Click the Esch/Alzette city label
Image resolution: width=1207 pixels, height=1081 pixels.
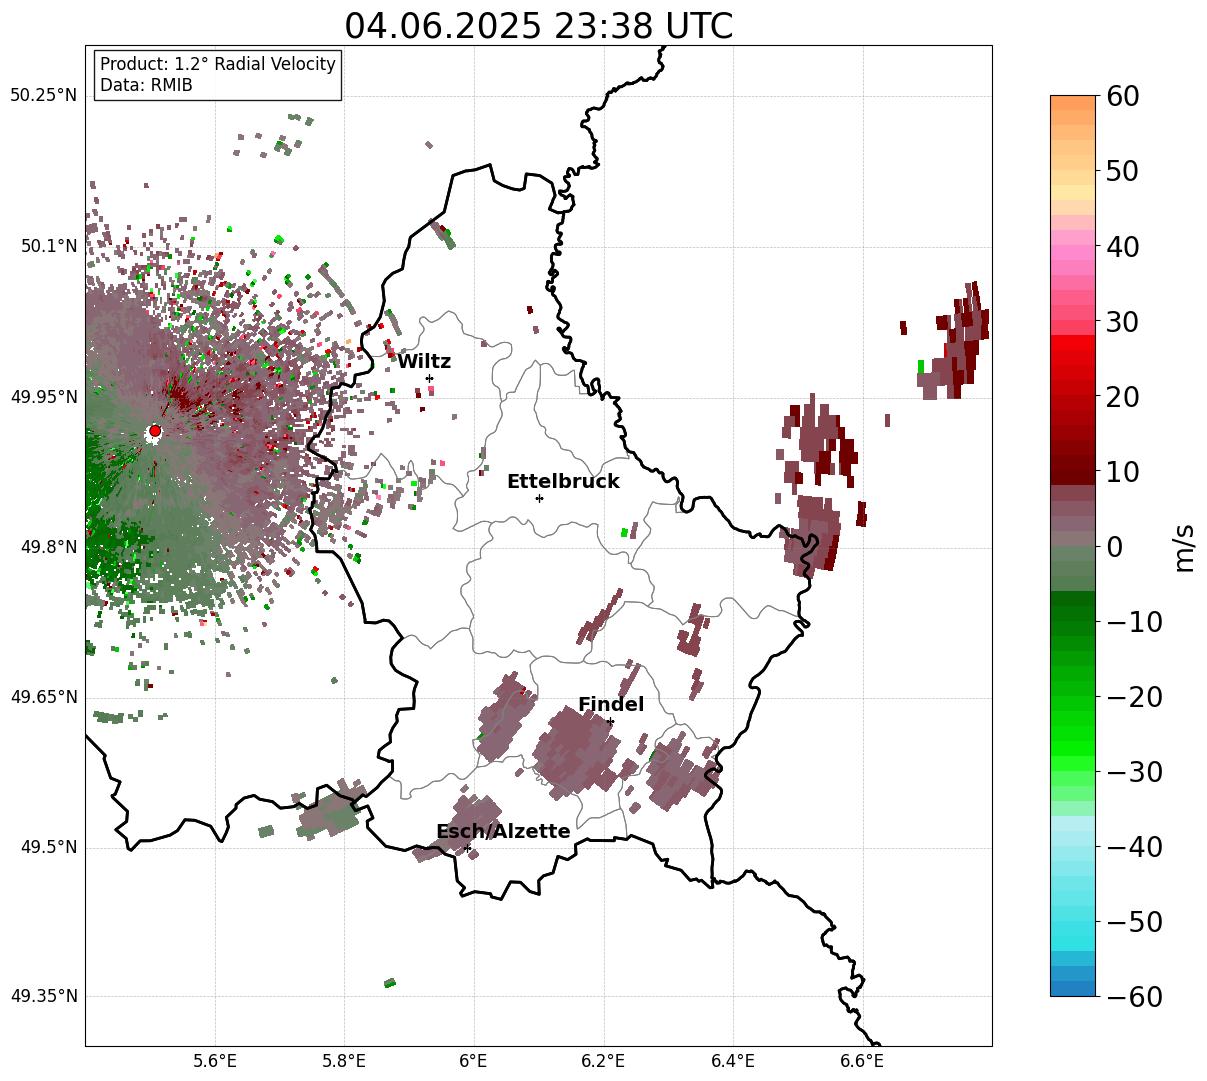point(503,832)
